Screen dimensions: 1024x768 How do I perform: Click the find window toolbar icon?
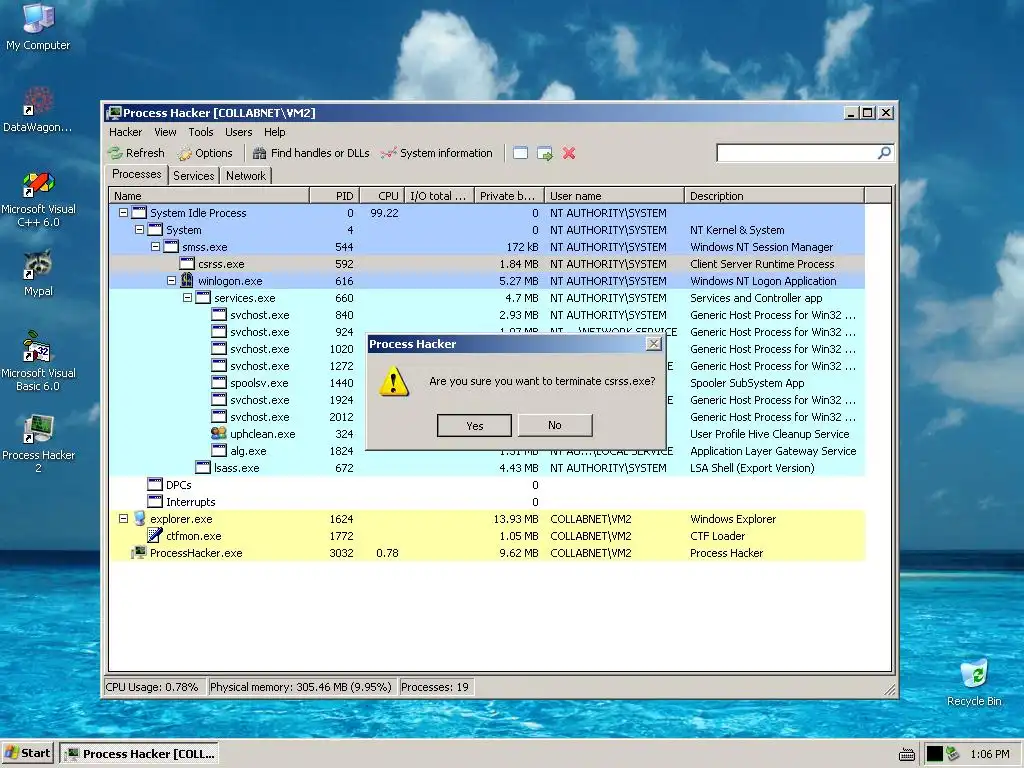pyautogui.click(x=520, y=153)
